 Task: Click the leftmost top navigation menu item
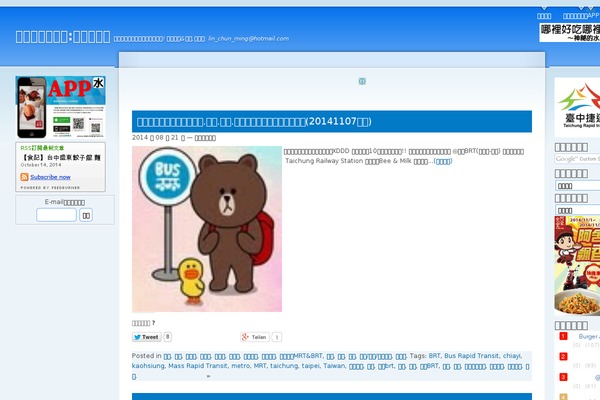coord(544,16)
